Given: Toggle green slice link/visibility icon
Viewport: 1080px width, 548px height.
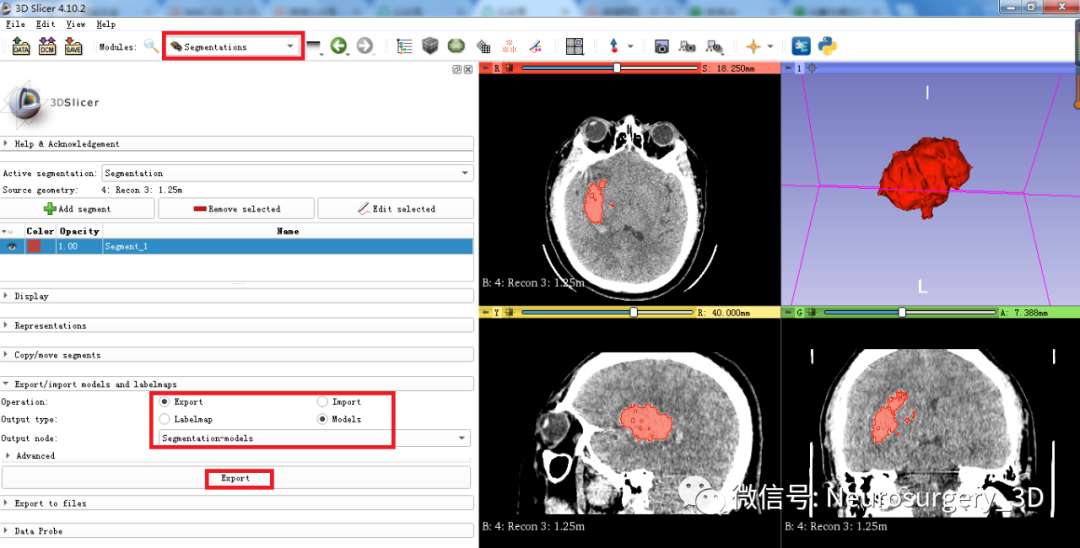Looking at the screenshot, I should (811, 313).
